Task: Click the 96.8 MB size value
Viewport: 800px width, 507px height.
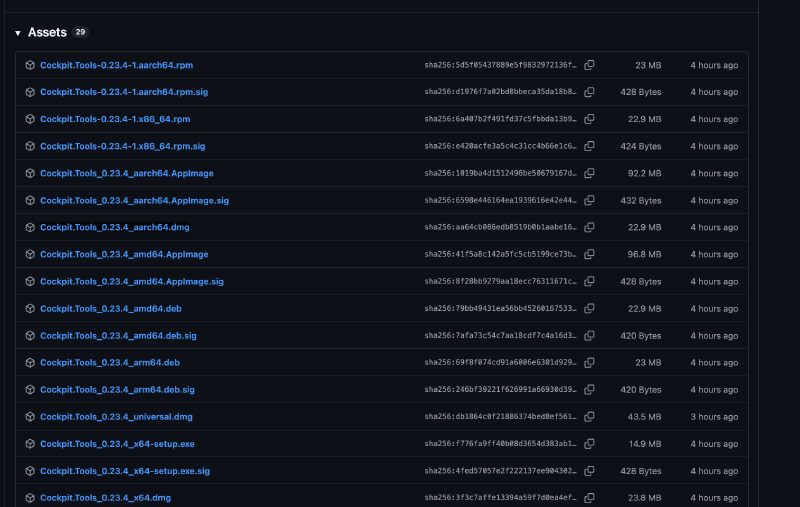Action: coord(644,255)
